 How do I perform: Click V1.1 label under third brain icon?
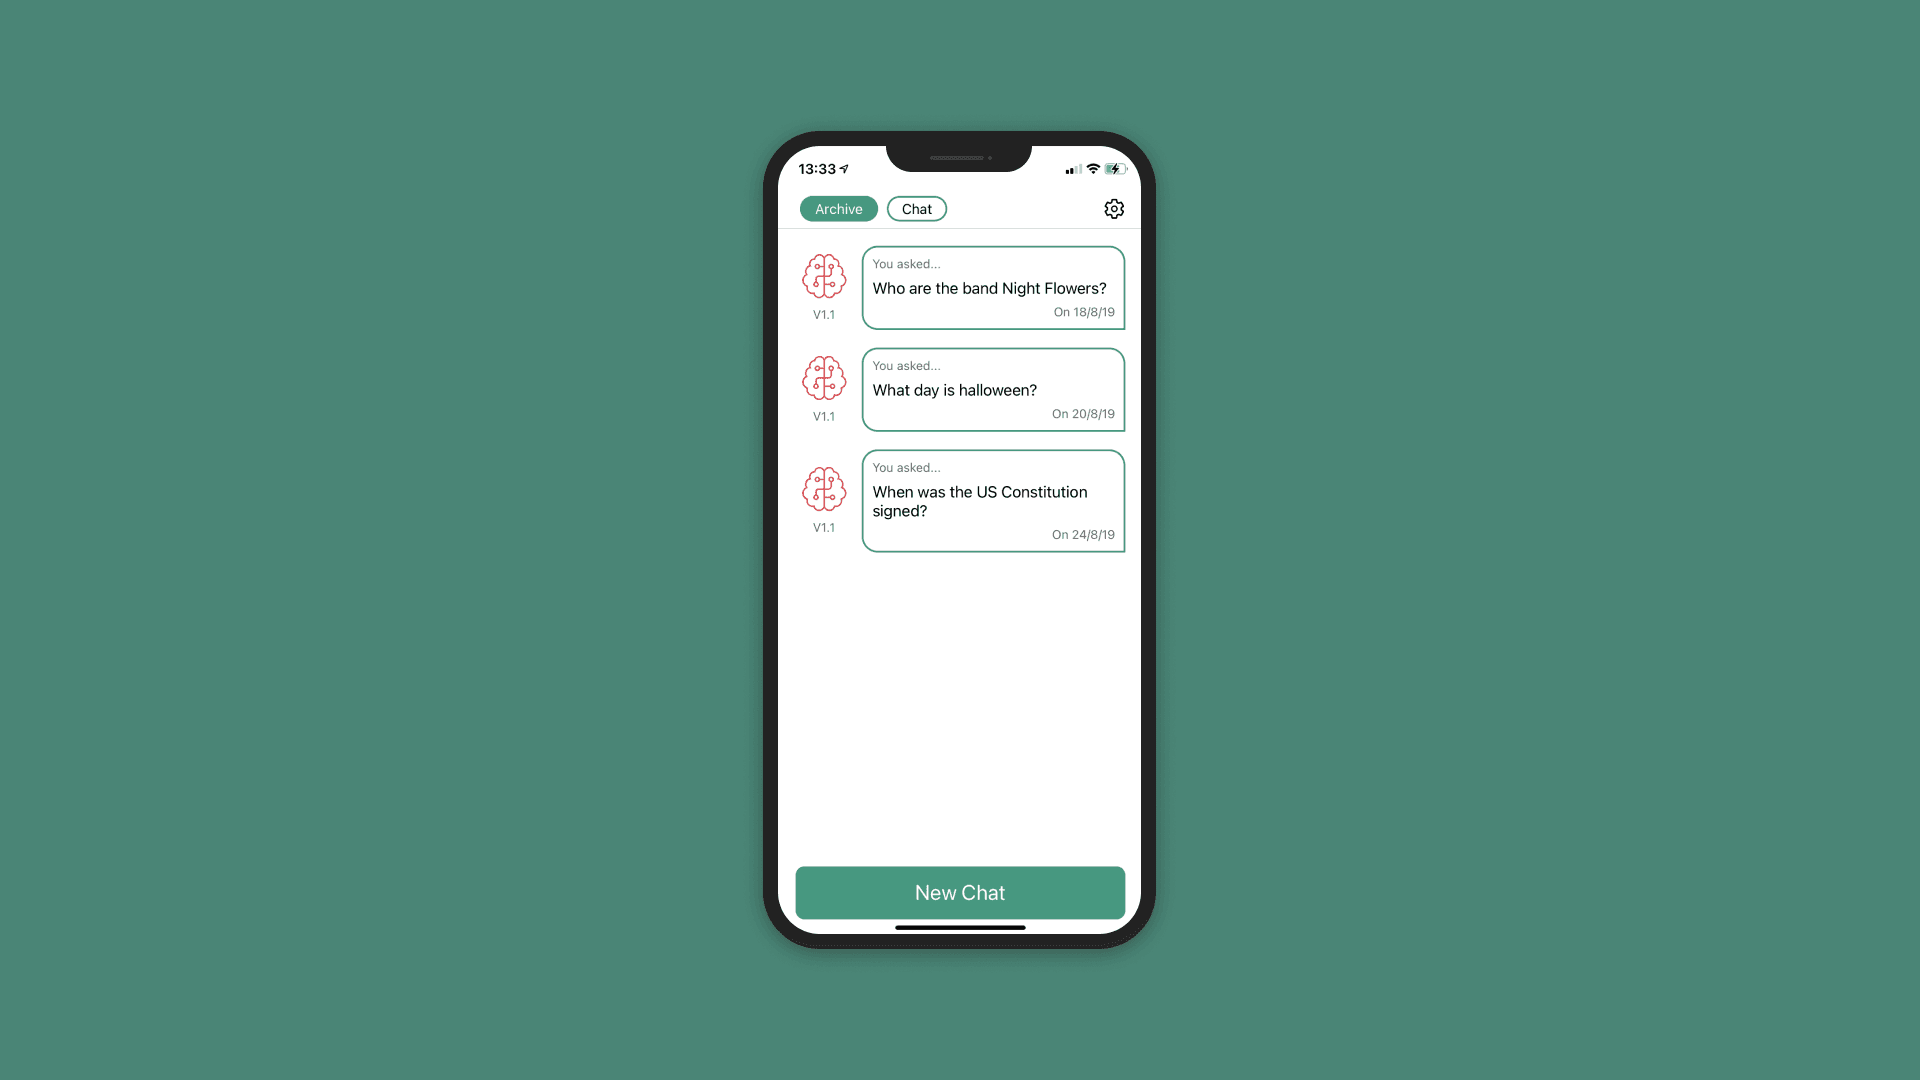coord(823,526)
